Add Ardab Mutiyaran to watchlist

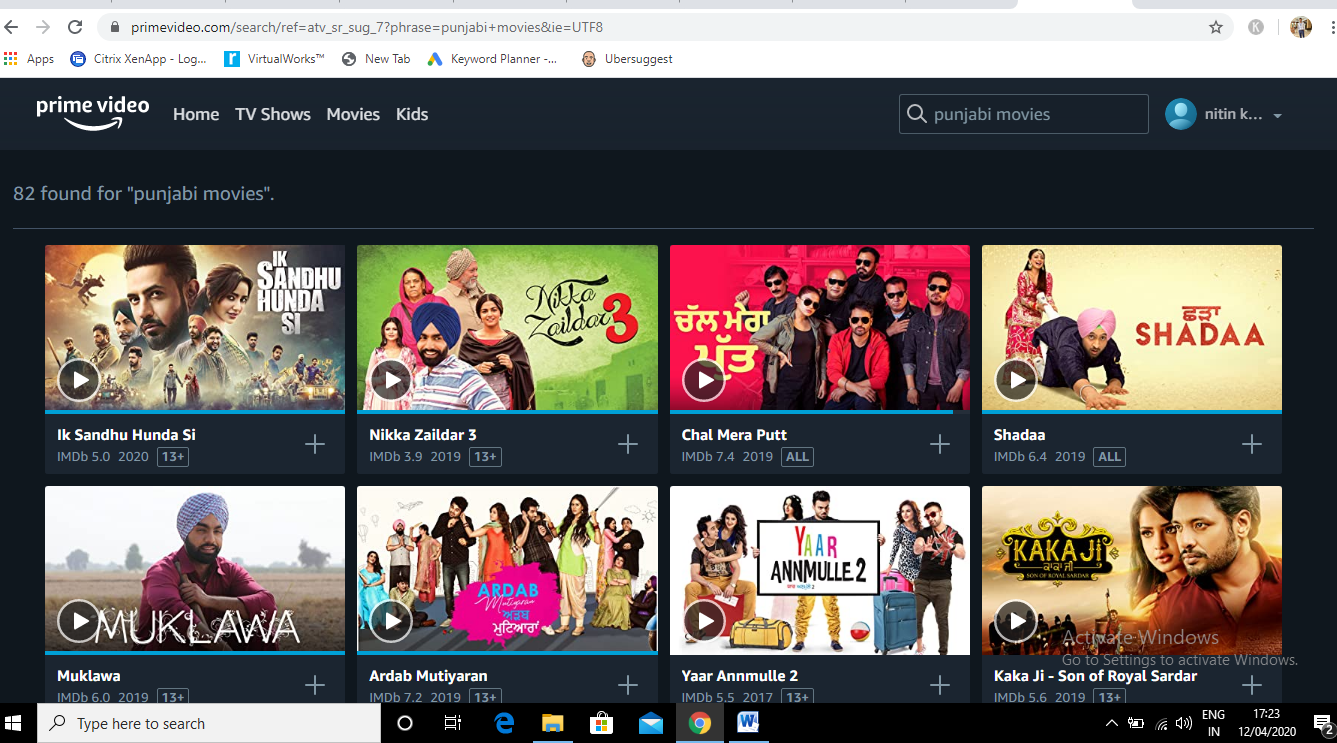tap(628, 685)
